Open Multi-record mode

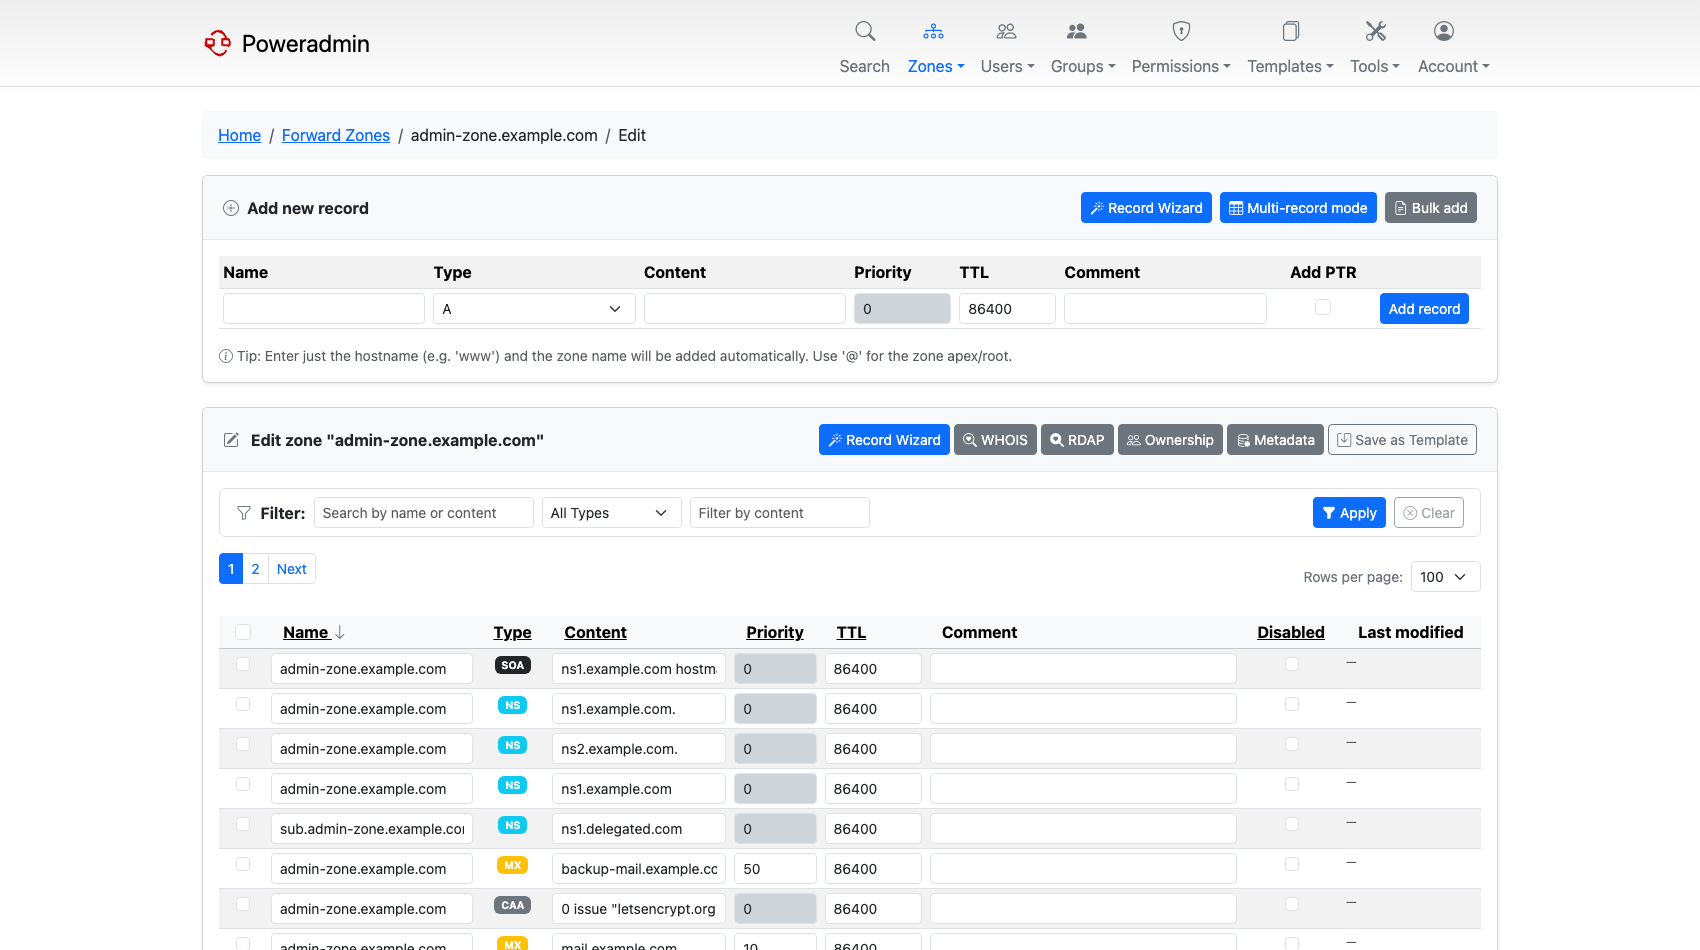click(x=1298, y=208)
